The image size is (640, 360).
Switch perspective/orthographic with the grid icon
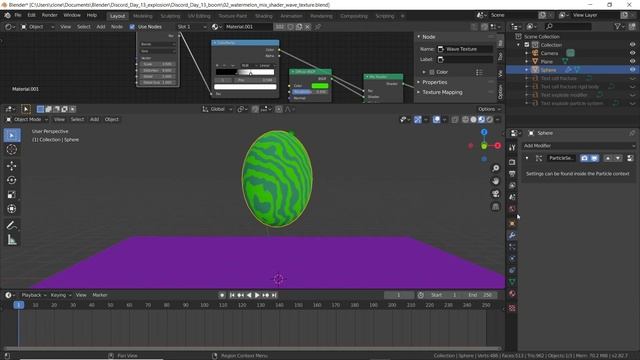click(x=496, y=207)
